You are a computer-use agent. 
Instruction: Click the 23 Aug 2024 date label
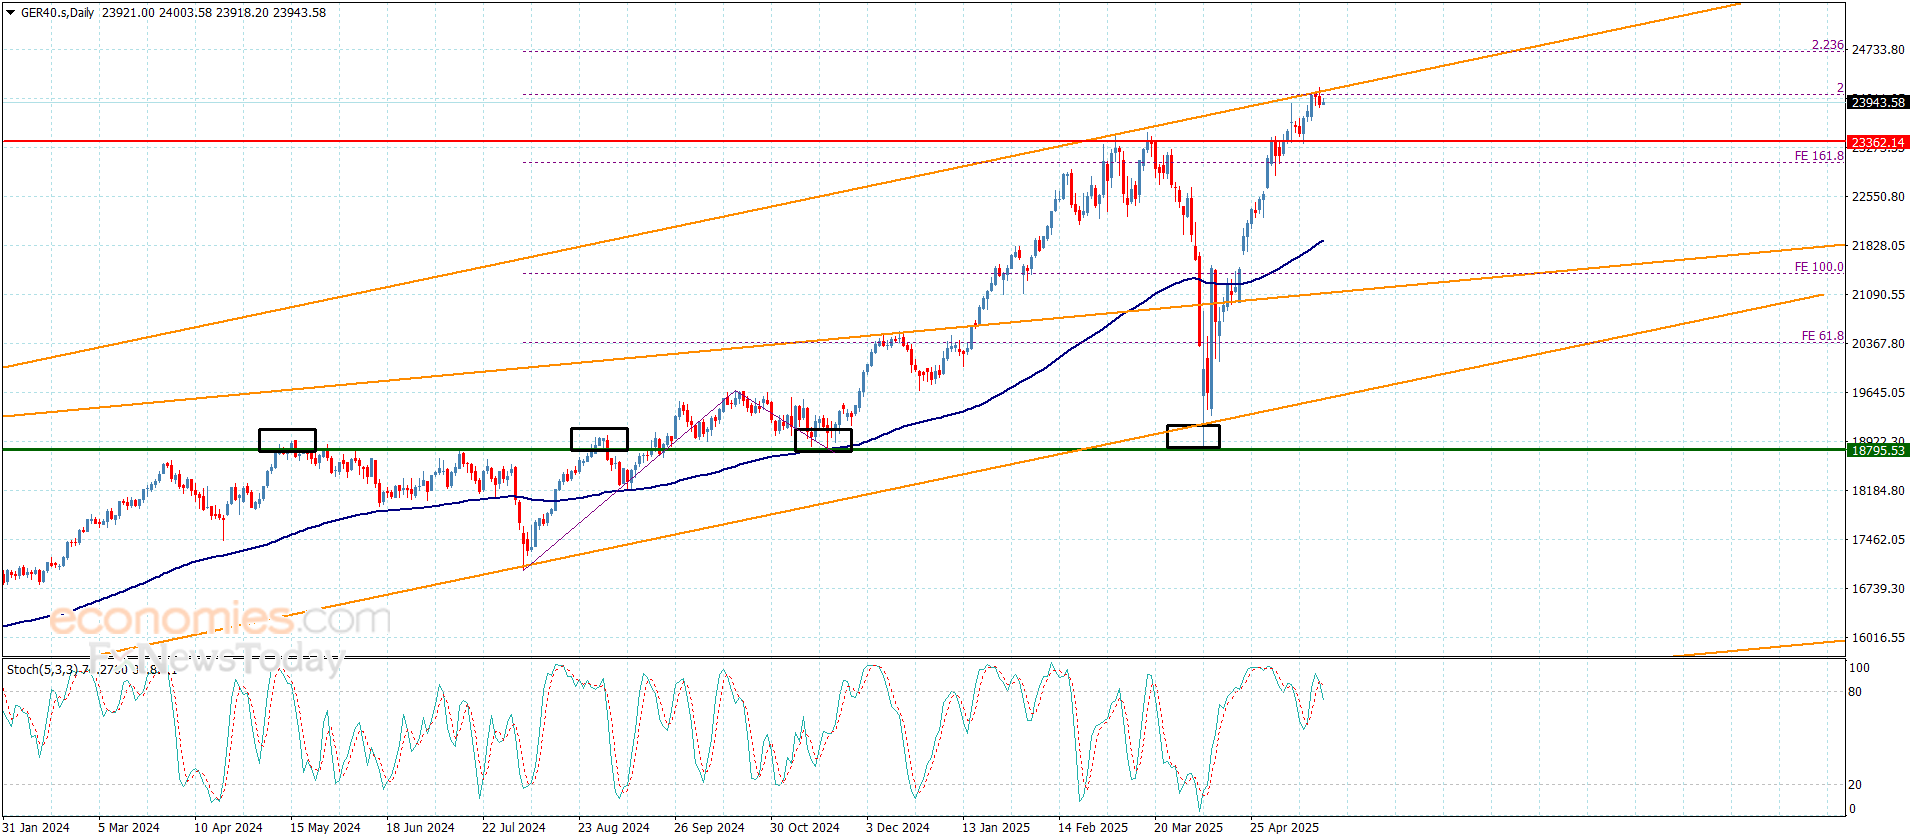point(614,827)
